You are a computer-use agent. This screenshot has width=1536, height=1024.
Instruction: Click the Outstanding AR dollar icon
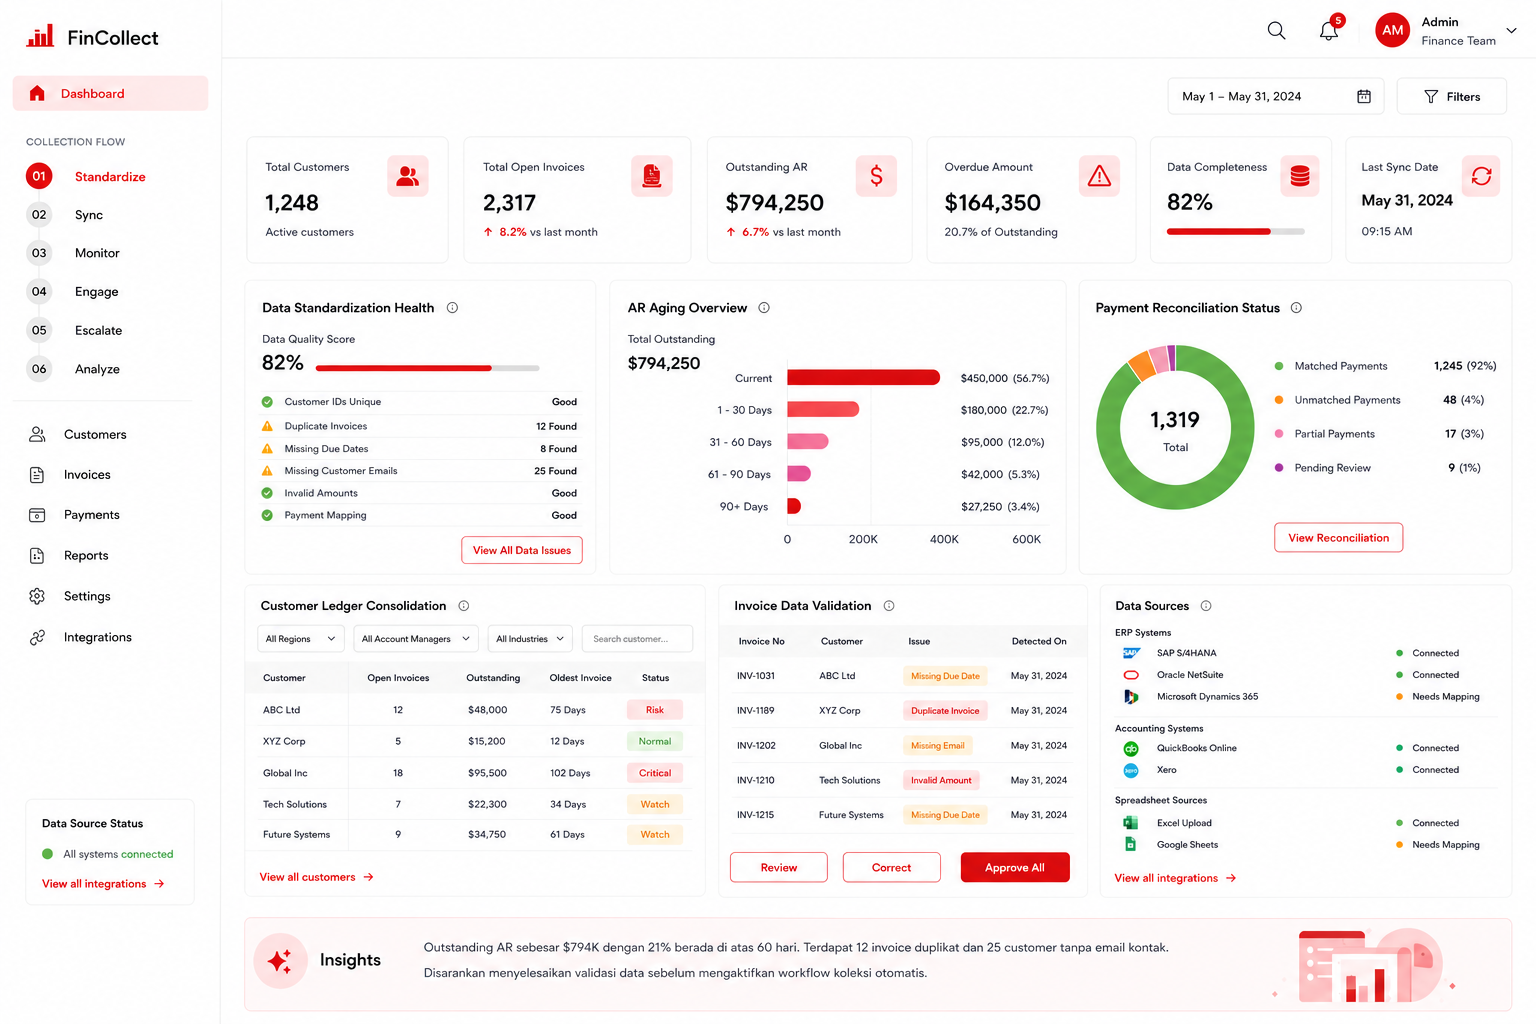pyautogui.click(x=876, y=176)
